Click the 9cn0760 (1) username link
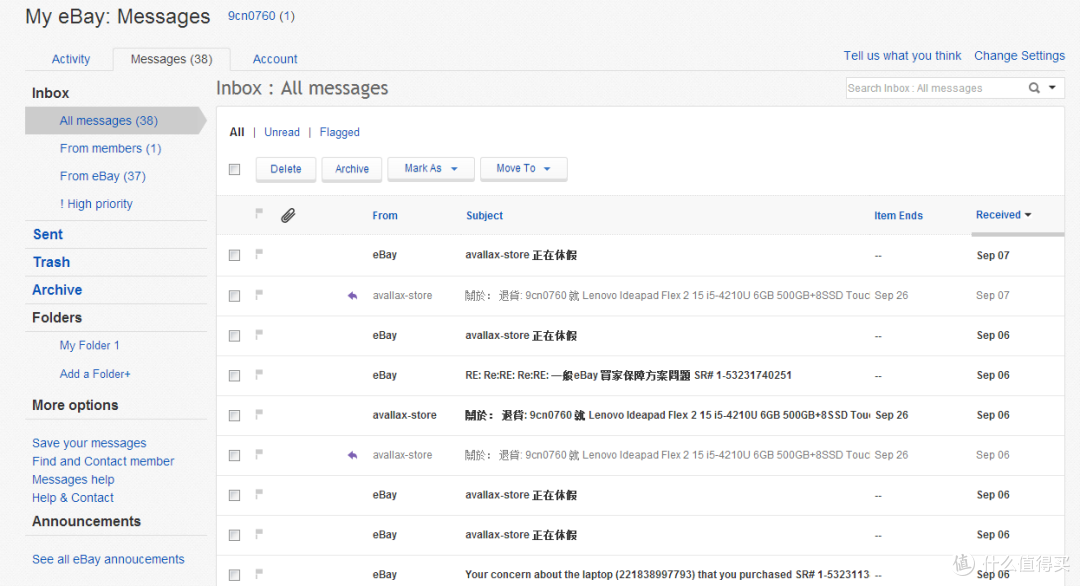This screenshot has height=586, width=1080. [x=261, y=16]
